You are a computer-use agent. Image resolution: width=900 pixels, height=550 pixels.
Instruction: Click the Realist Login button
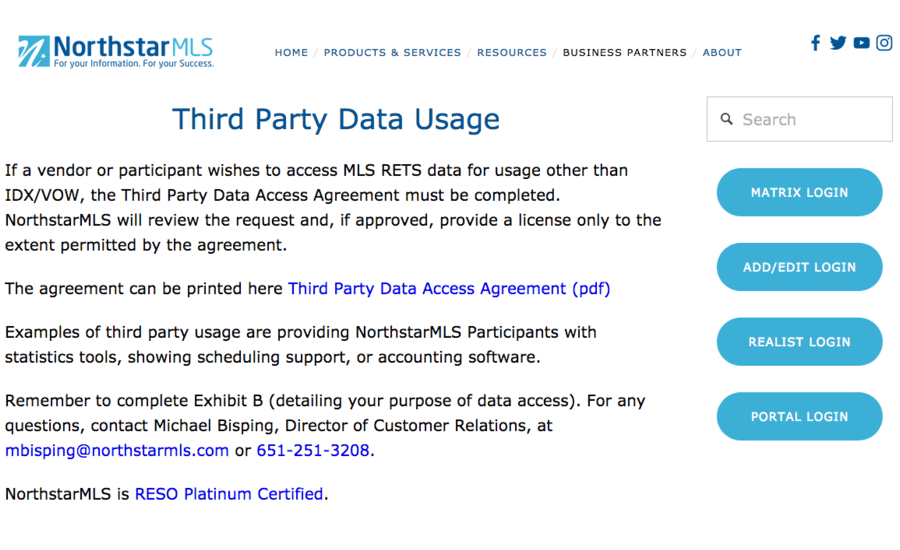(799, 342)
